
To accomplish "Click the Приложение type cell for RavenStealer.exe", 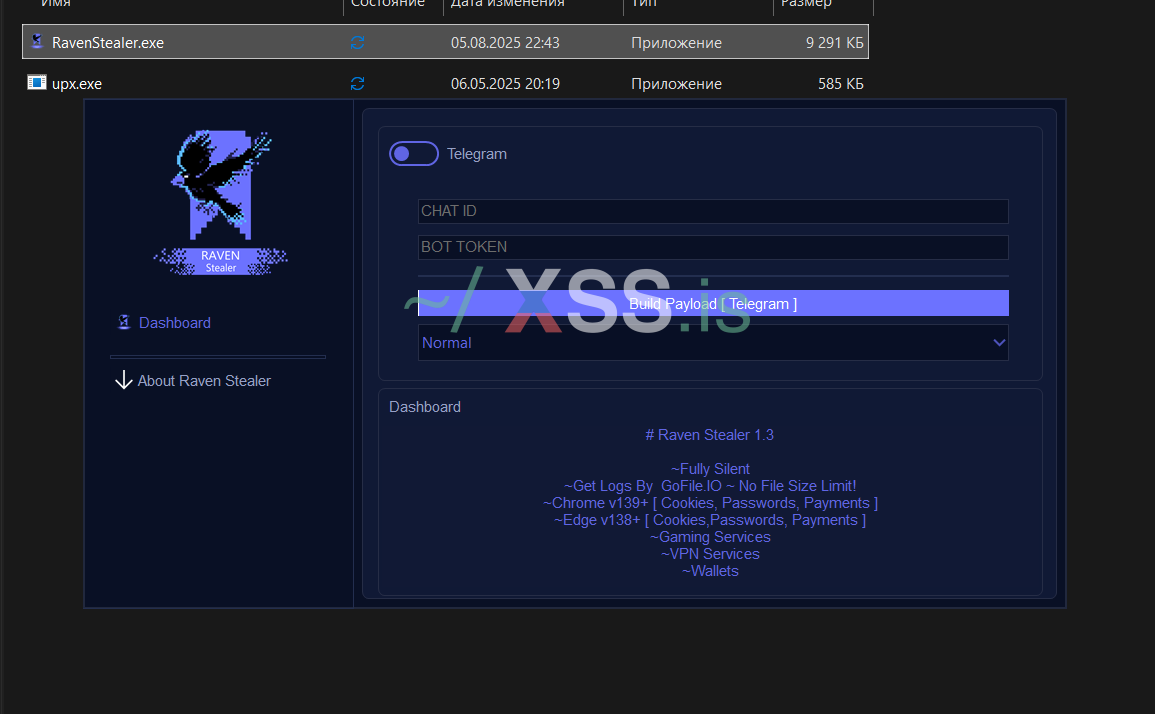I will 676,43.
